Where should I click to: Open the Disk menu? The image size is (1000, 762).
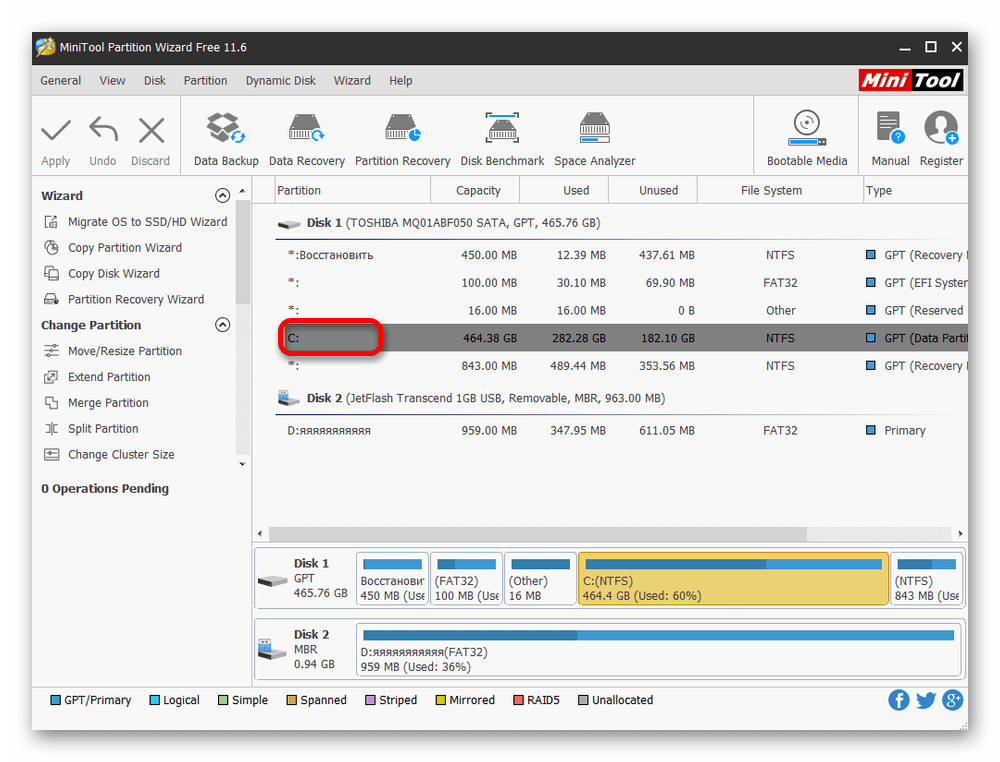(154, 81)
